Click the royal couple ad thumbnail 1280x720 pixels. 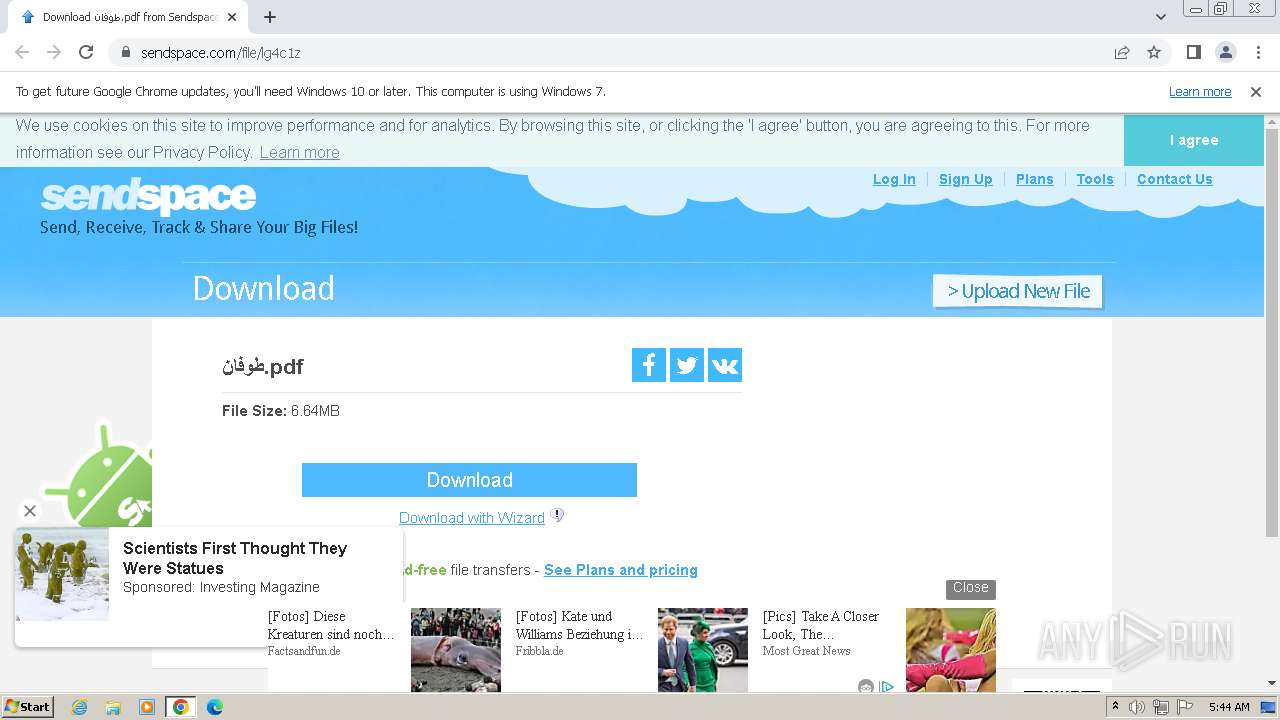click(x=703, y=650)
